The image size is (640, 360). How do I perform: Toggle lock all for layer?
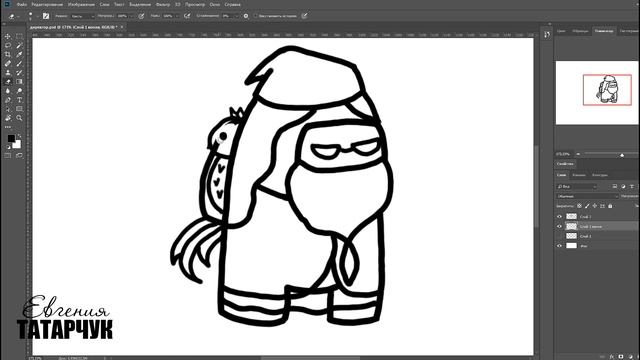tap(610, 206)
